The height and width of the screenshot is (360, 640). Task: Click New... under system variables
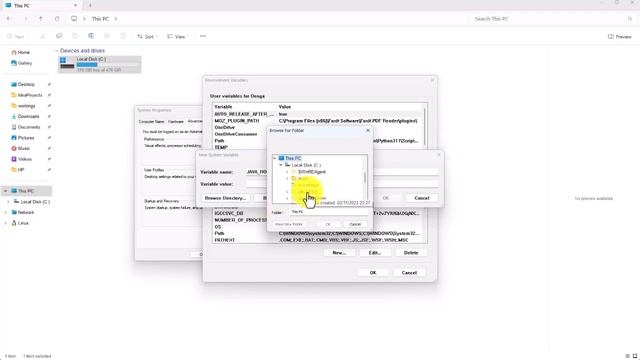point(339,253)
